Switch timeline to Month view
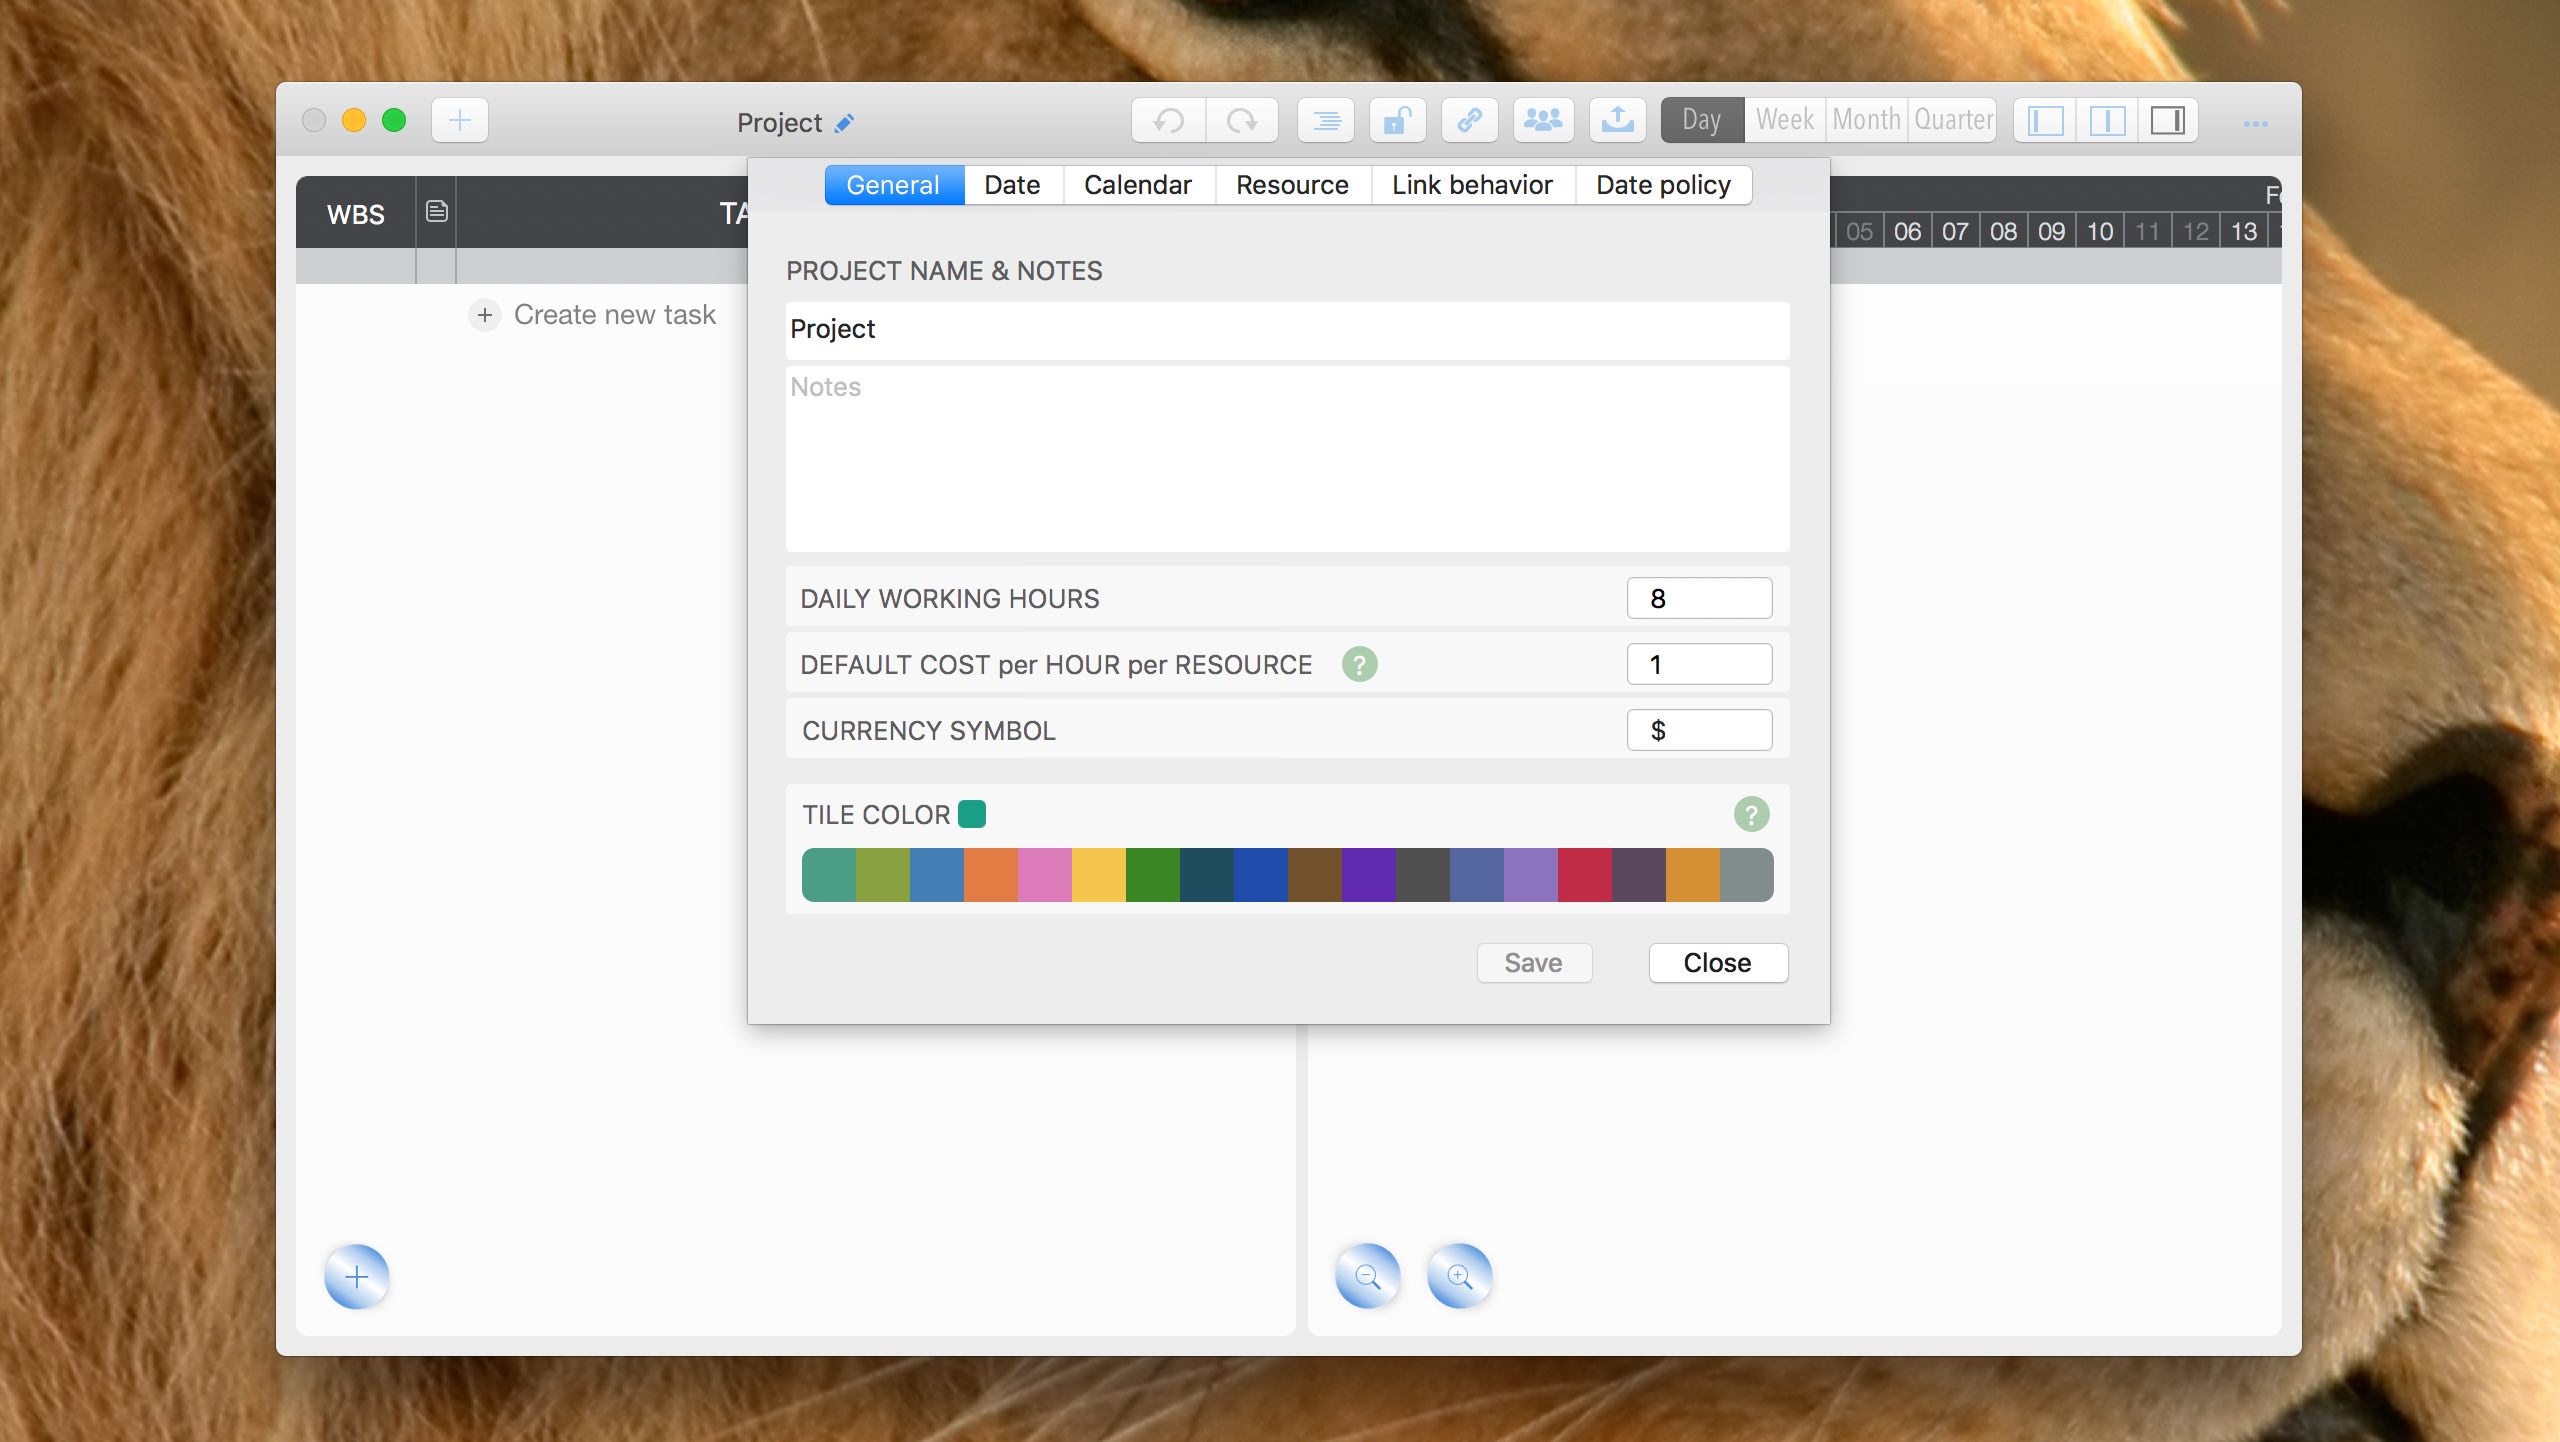2560x1442 pixels. coord(1866,120)
